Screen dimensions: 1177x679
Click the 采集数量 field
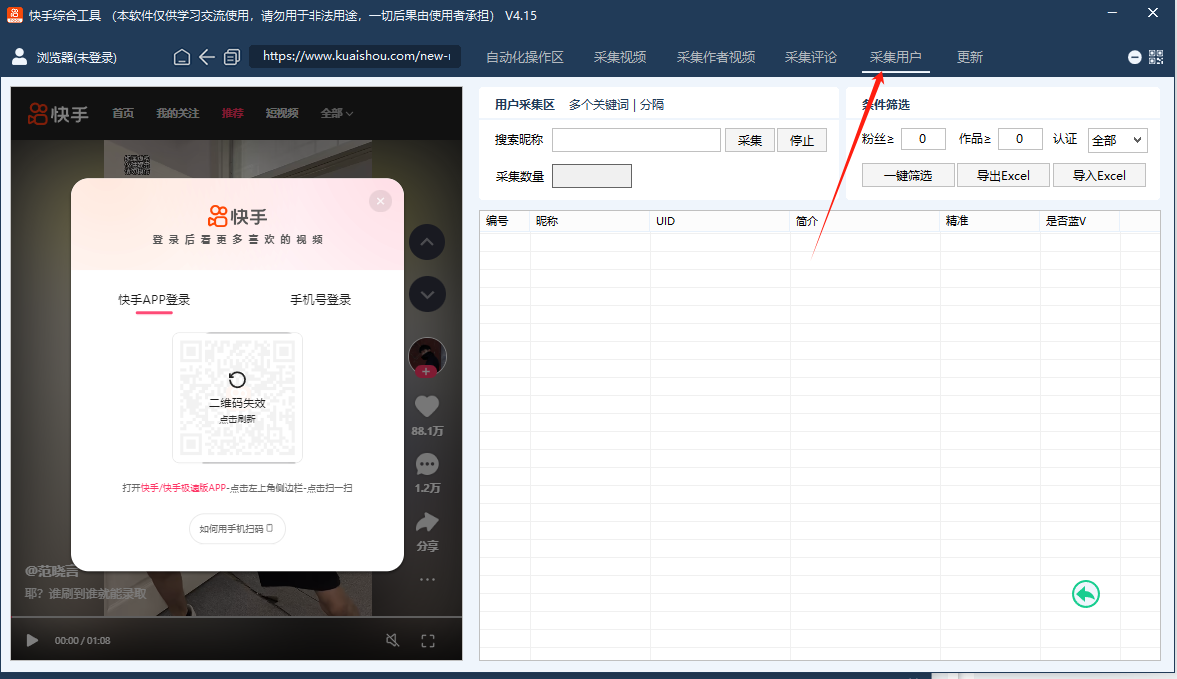592,176
